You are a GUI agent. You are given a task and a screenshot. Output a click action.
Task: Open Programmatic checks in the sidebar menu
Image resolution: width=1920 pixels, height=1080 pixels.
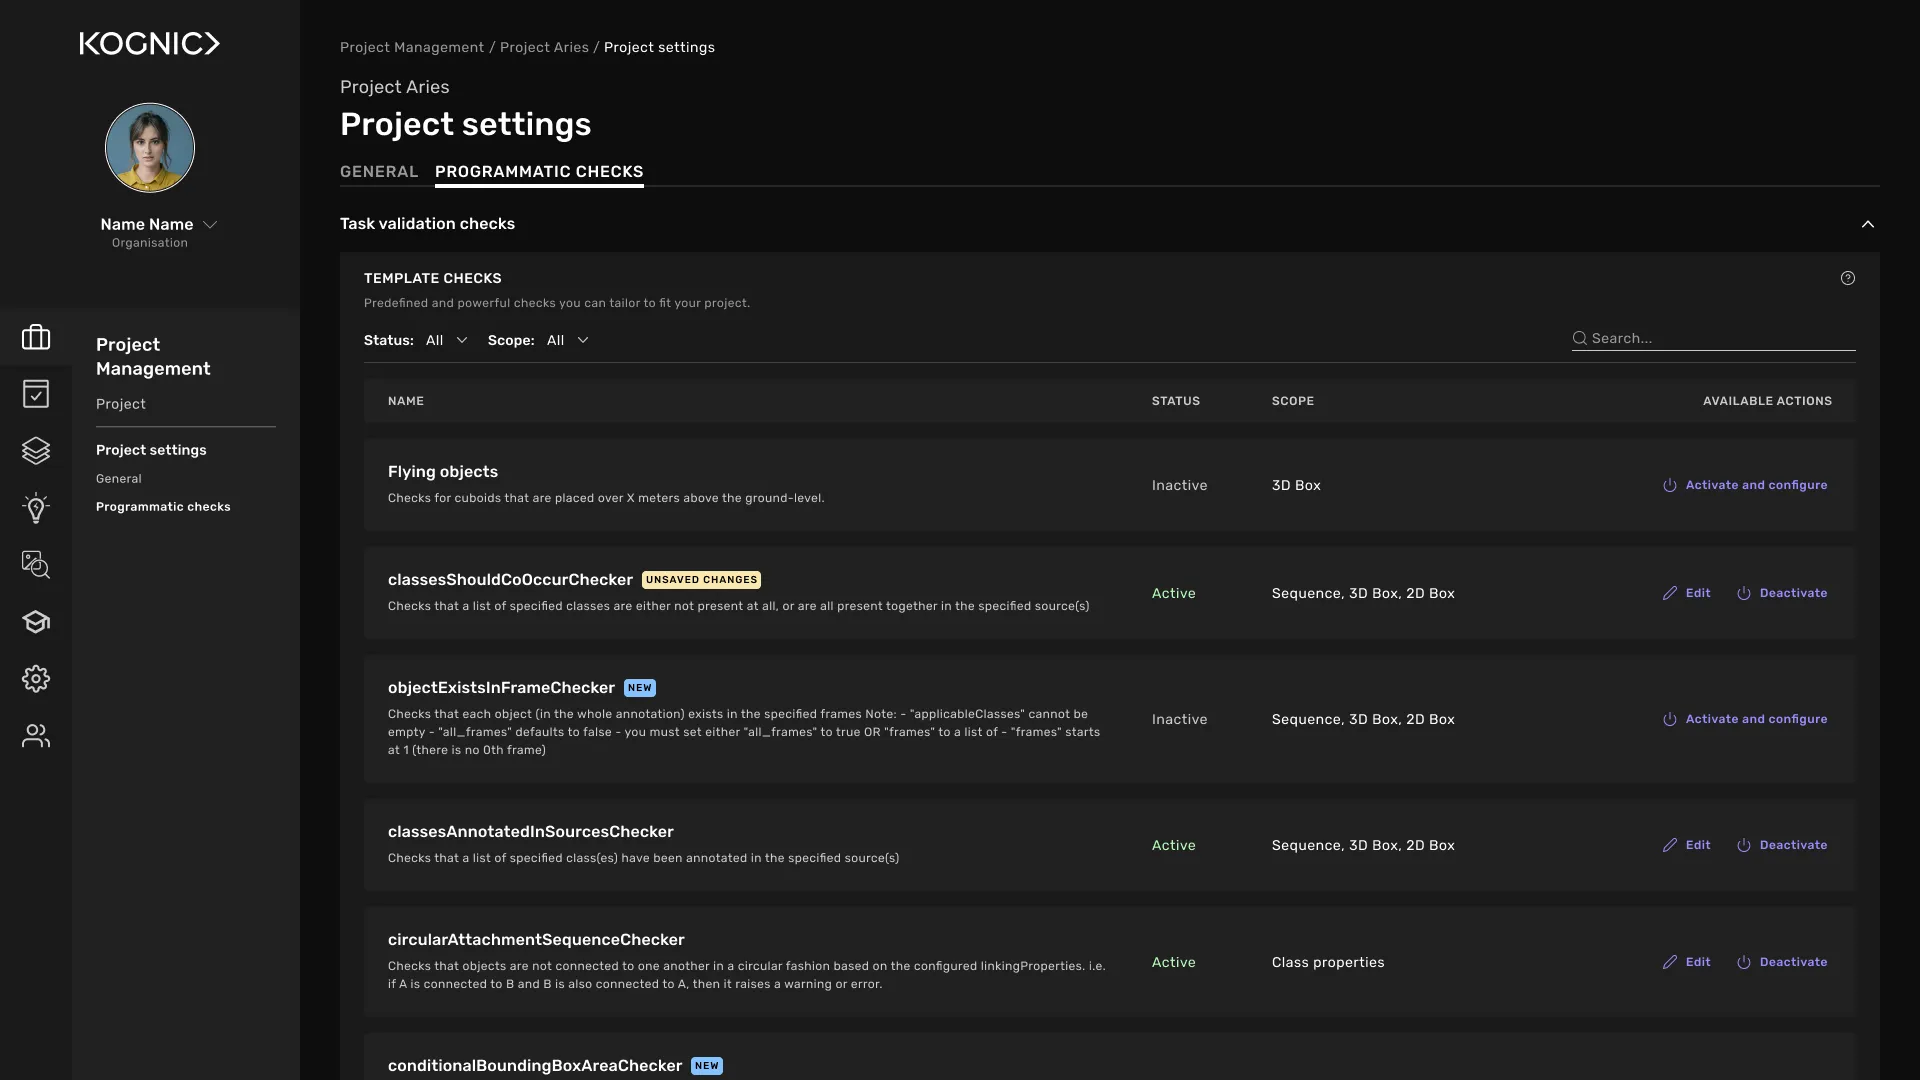click(163, 507)
